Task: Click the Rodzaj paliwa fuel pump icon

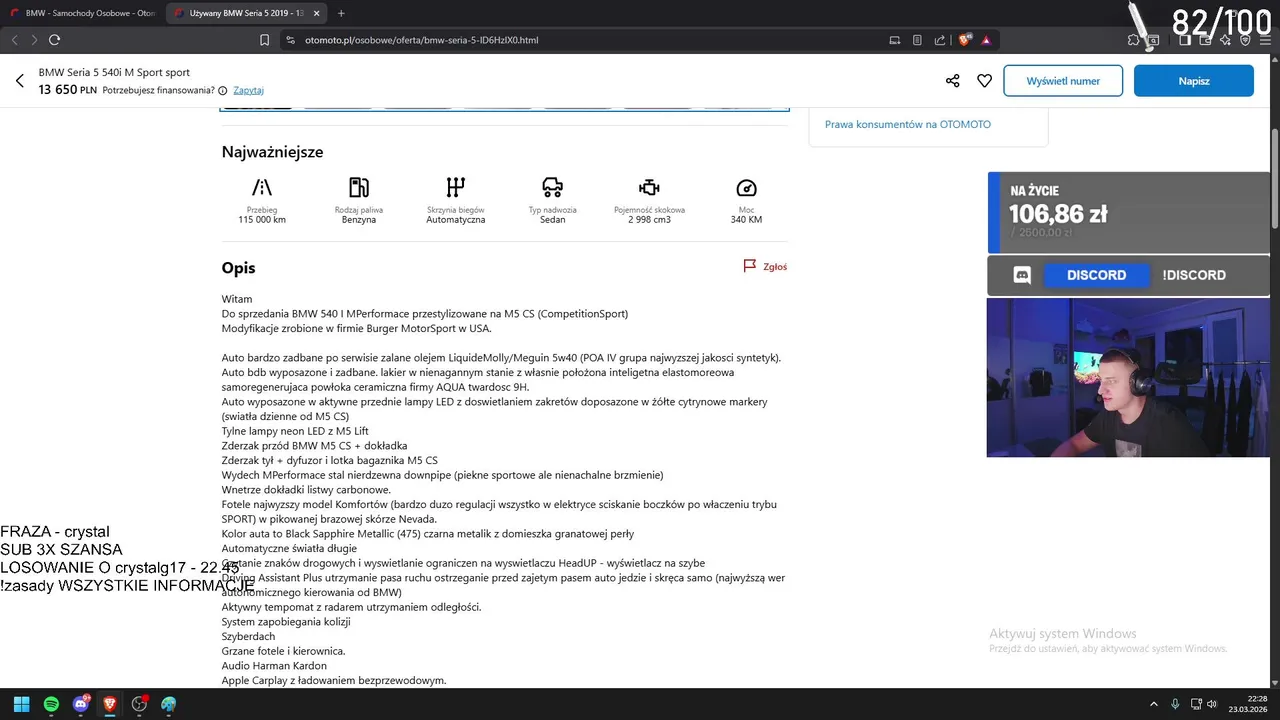Action: pyautogui.click(x=359, y=187)
